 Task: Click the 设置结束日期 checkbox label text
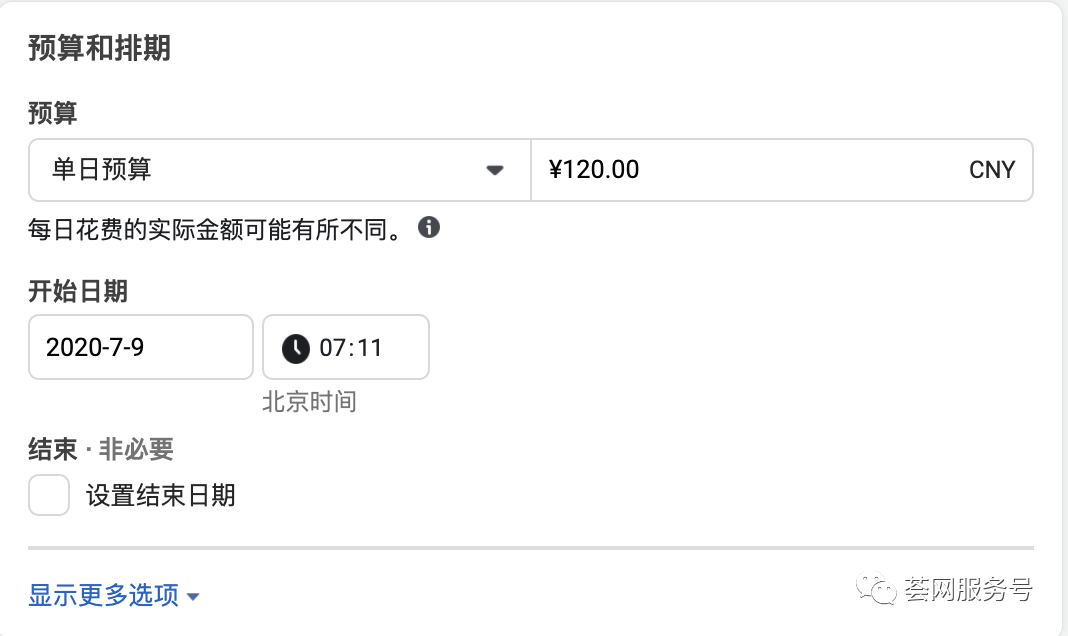tap(161, 495)
